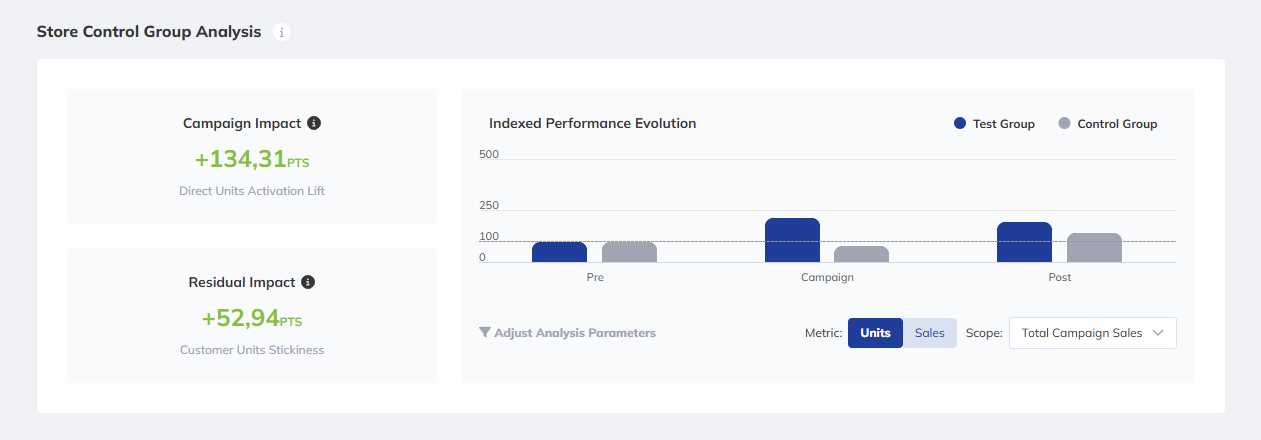This screenshot has width=1261, height=440.
Task: Click the Metric: label
Action: point(823,333)
